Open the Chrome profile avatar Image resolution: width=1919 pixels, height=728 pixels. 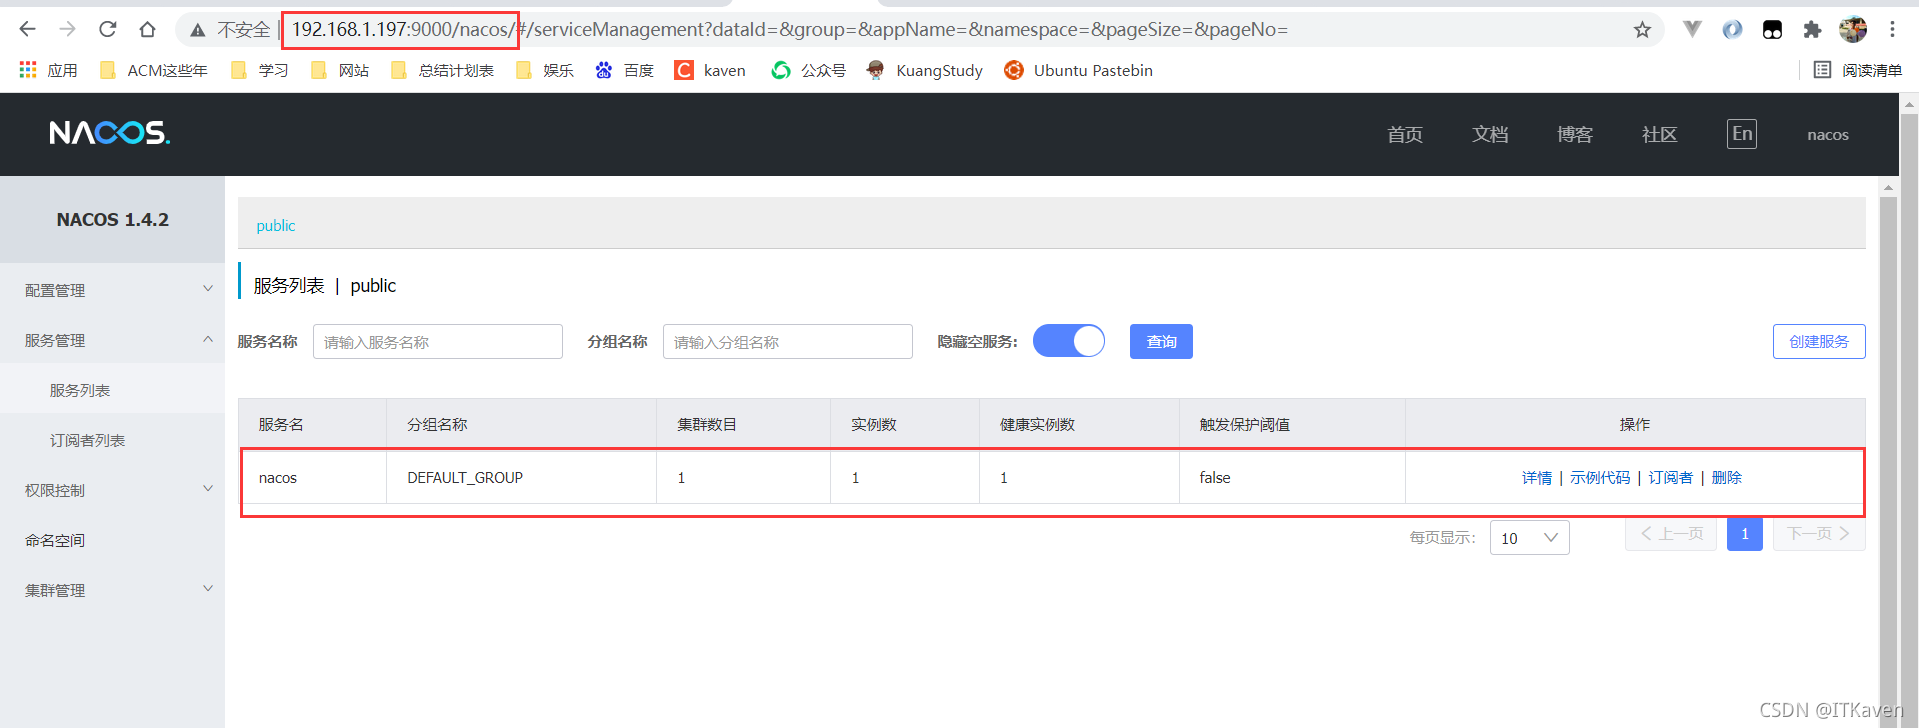1853,30
